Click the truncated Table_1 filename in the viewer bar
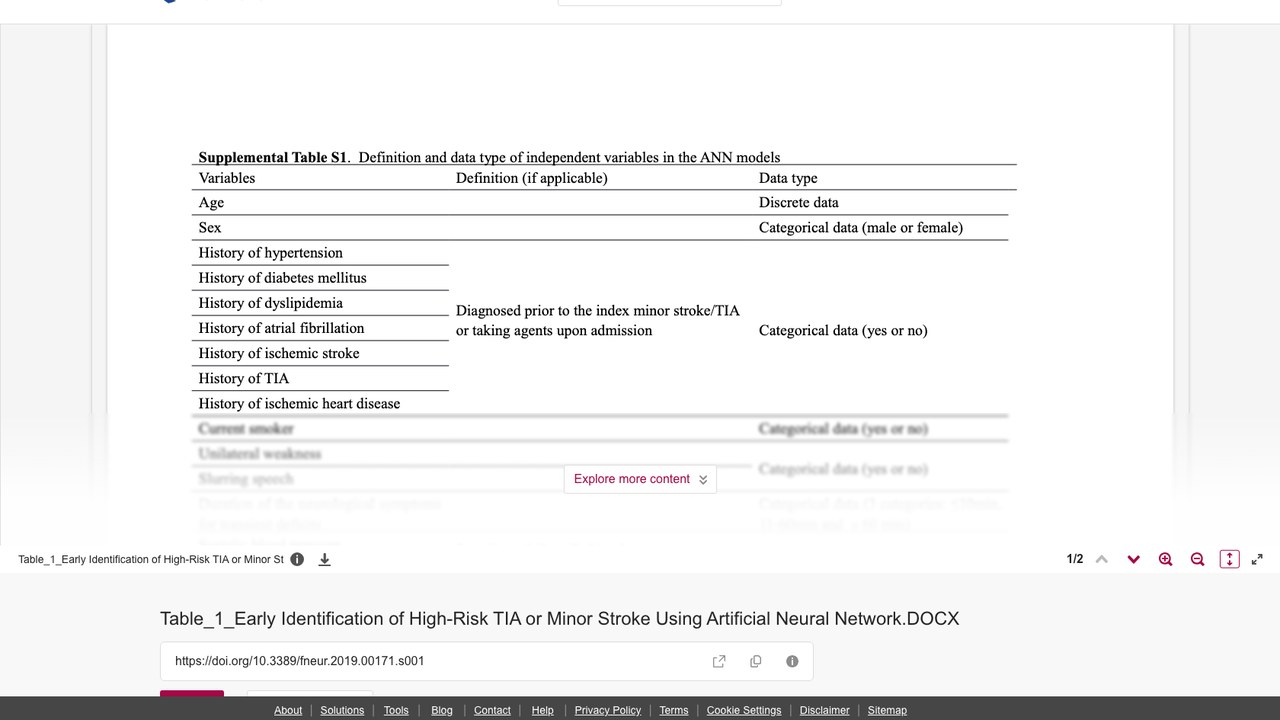1280x720 pixels. [x=151, y=559]
